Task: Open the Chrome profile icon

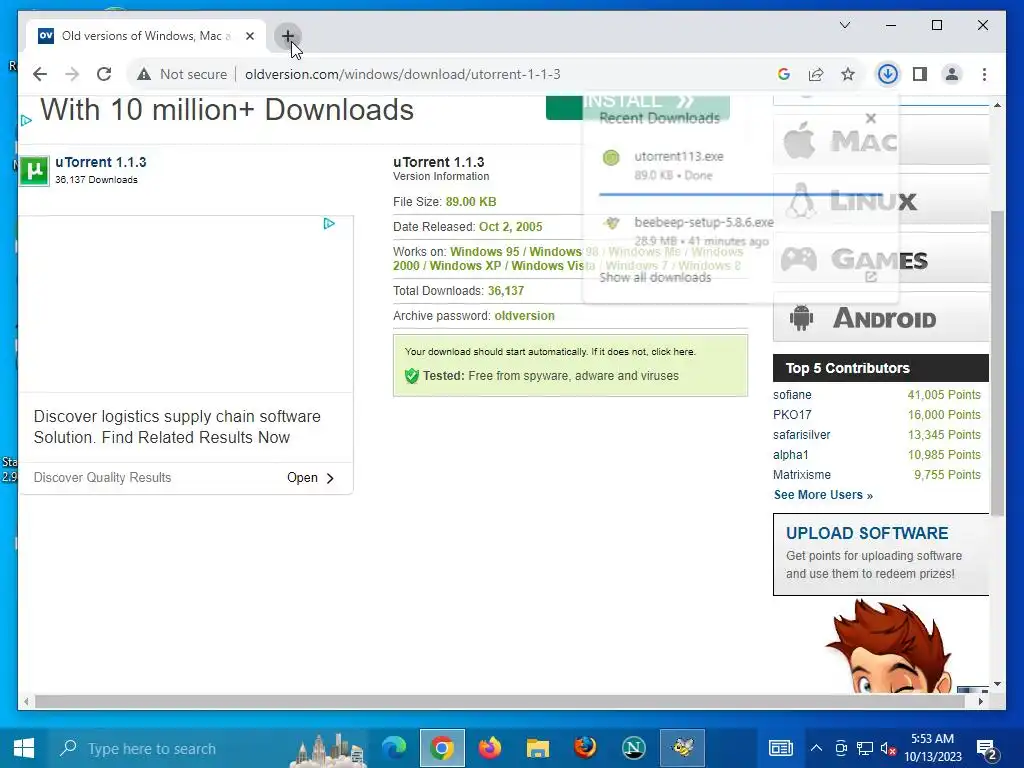Action: (x=952, y=74)
